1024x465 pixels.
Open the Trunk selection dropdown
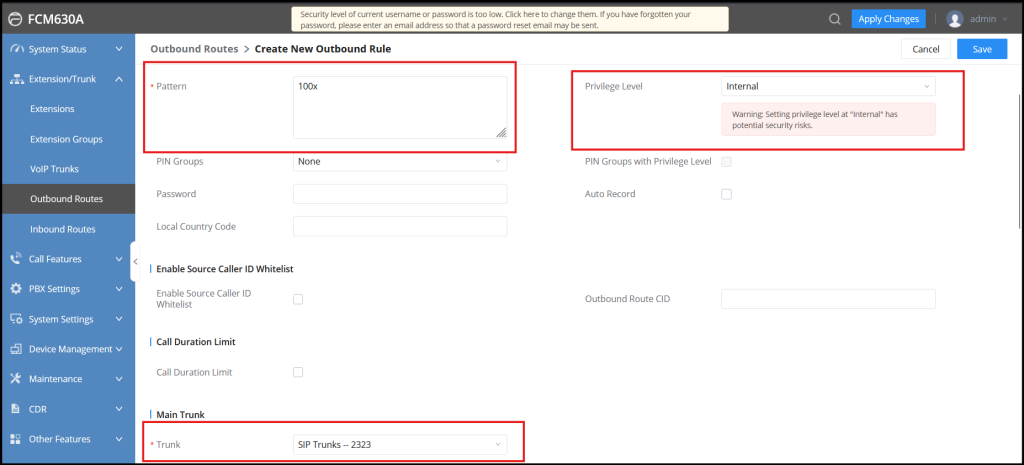[400, 444]
